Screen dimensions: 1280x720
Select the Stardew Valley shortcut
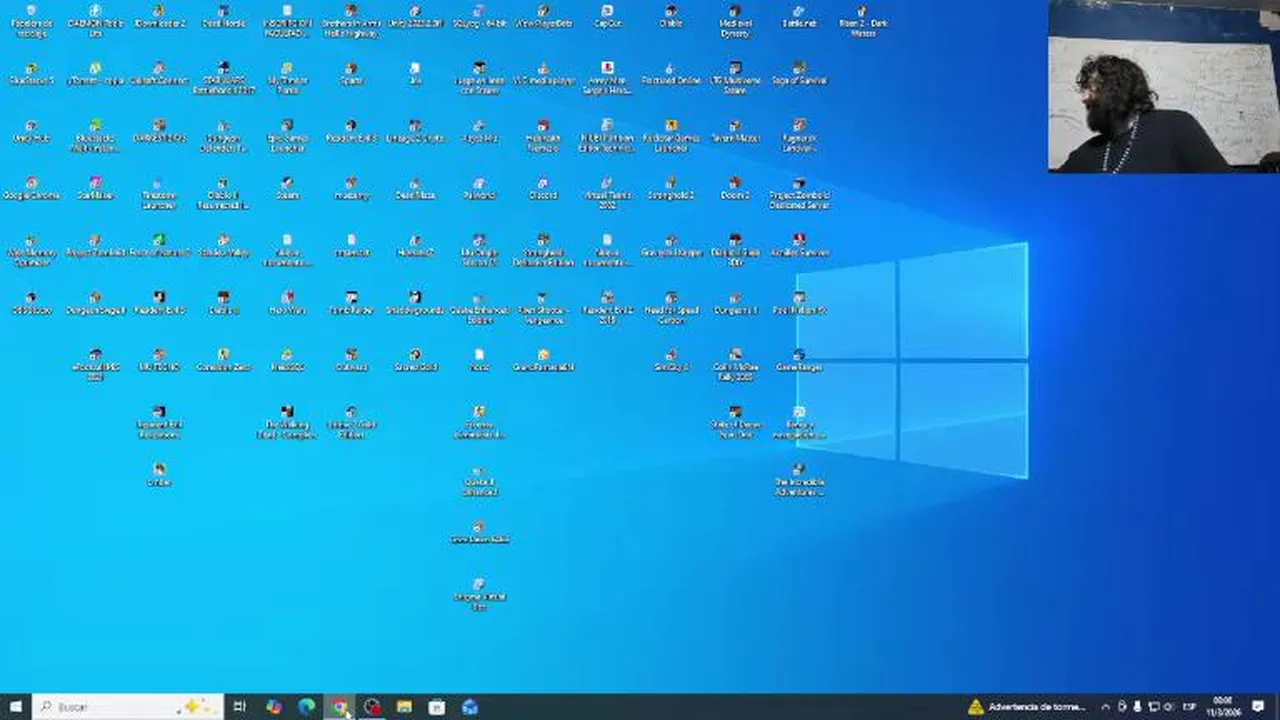(x=223, y=246)
